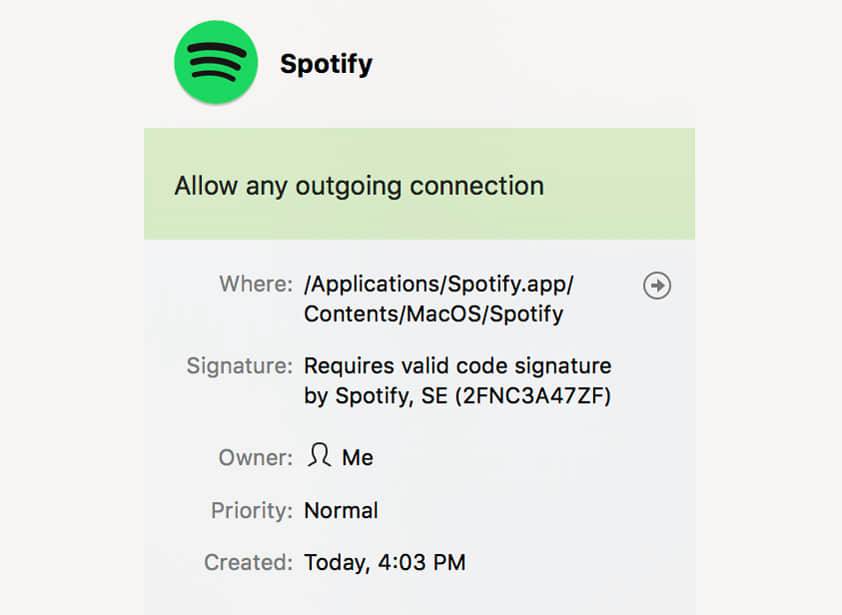
Task: Click the Contents/MacOS/Spotify path line
Action: (x=434, y=314)
